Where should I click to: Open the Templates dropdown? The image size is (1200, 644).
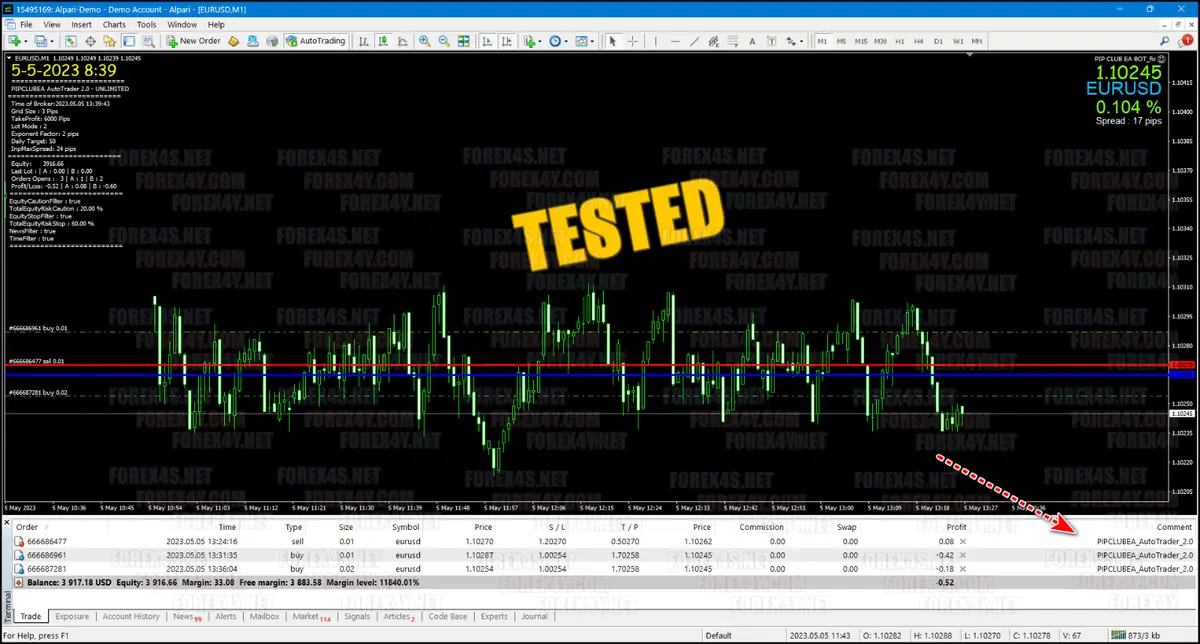(584, 41)
